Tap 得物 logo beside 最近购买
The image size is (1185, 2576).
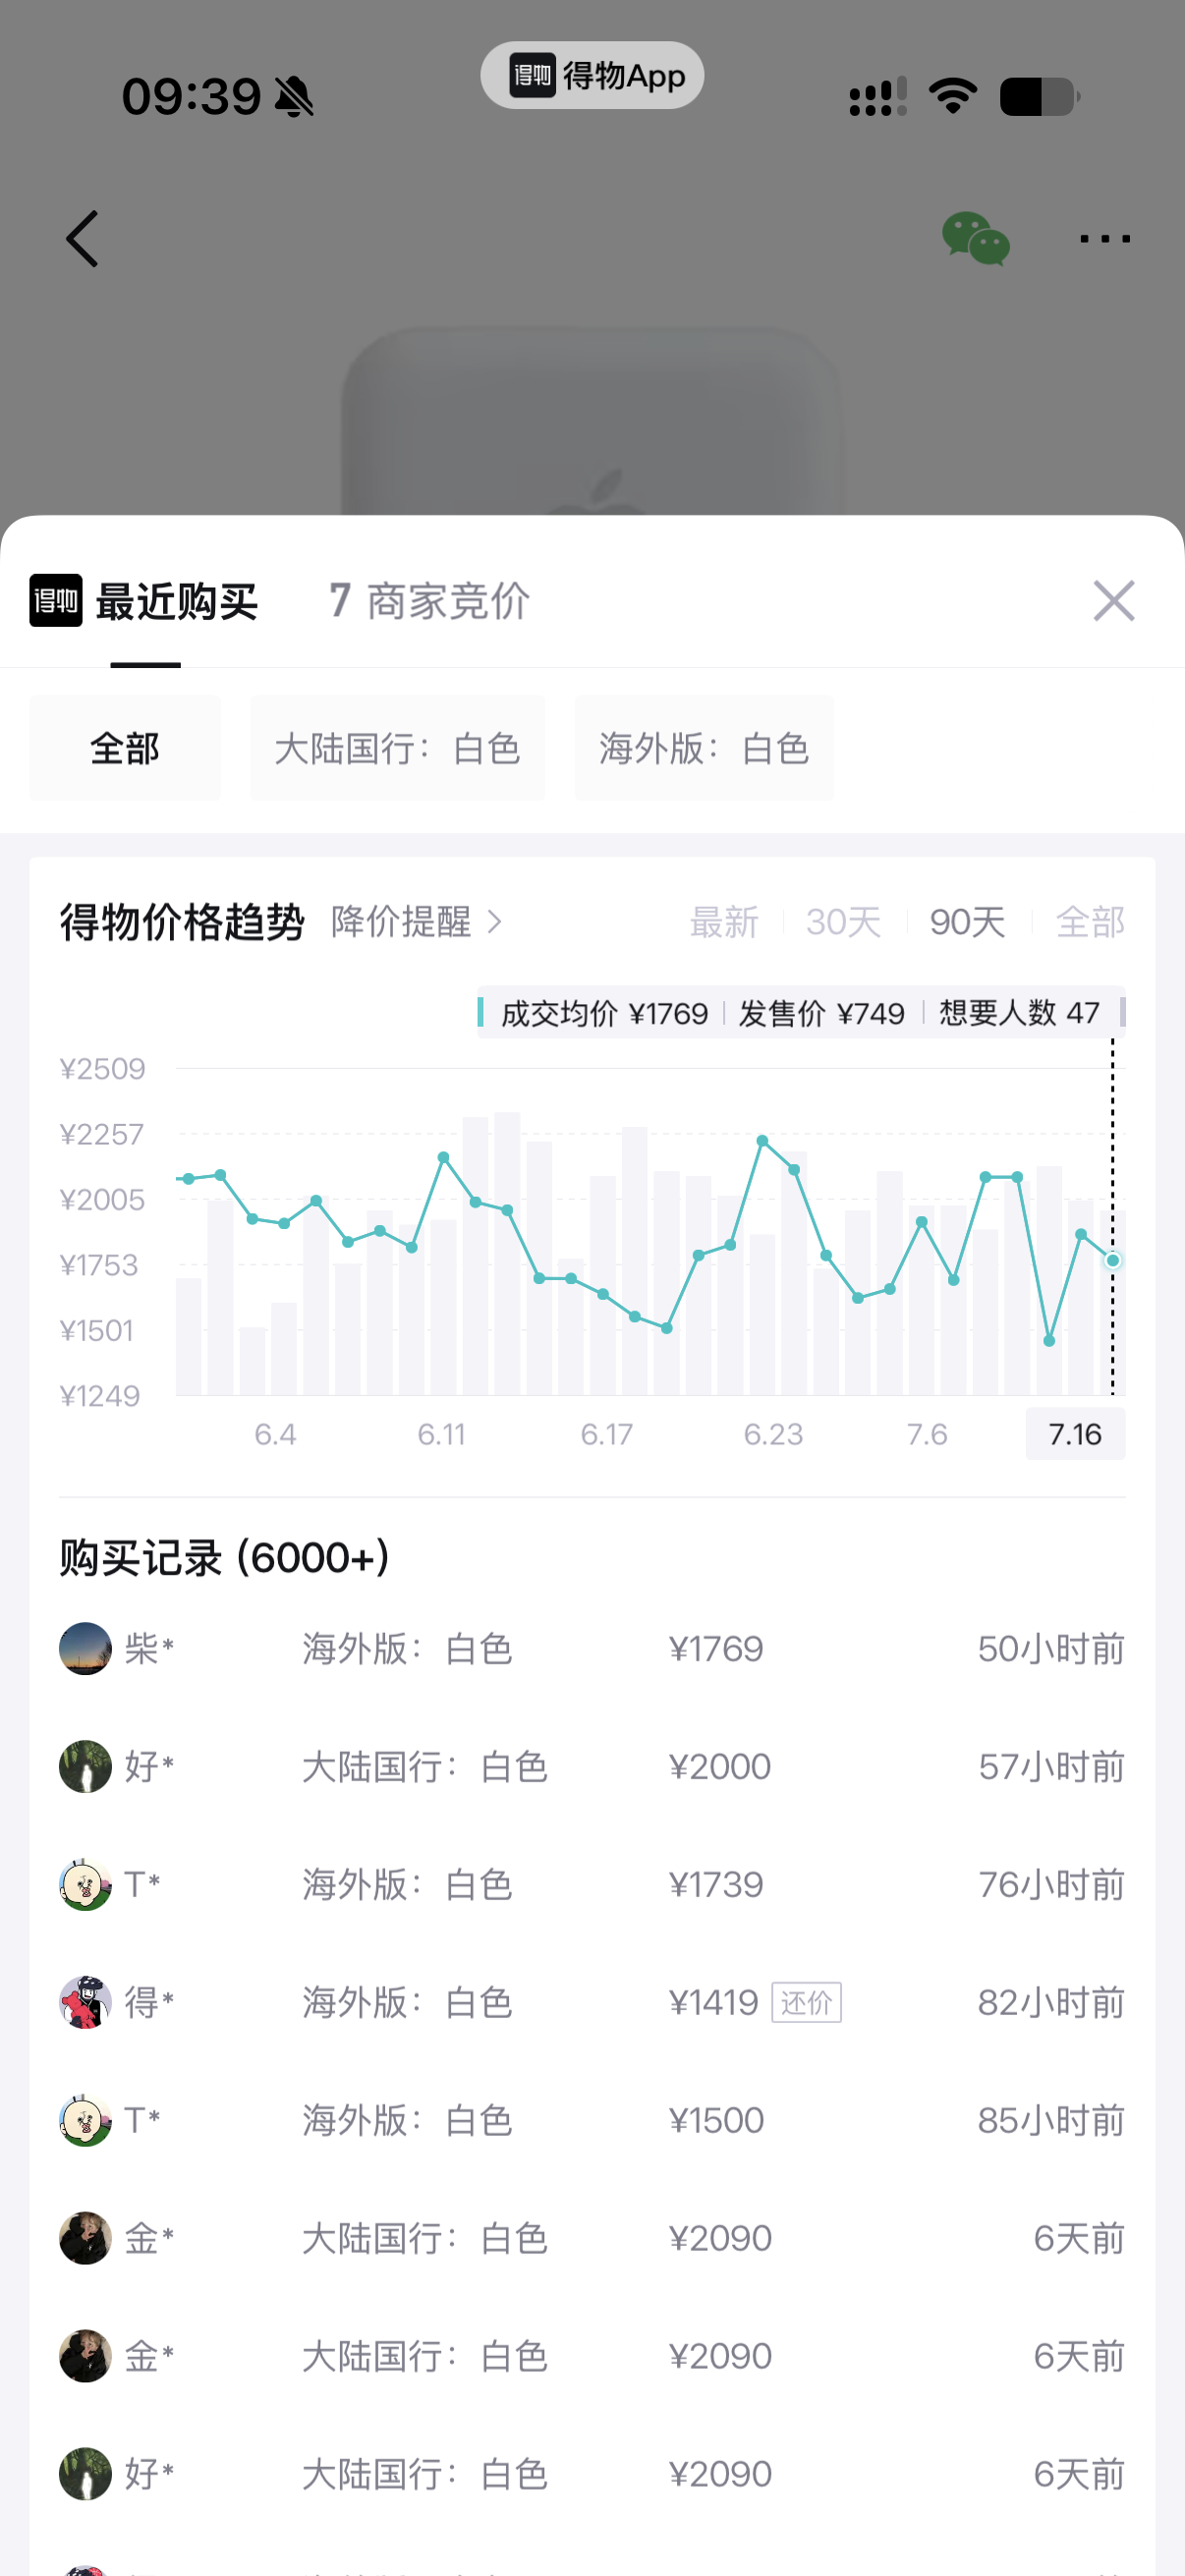56,601
